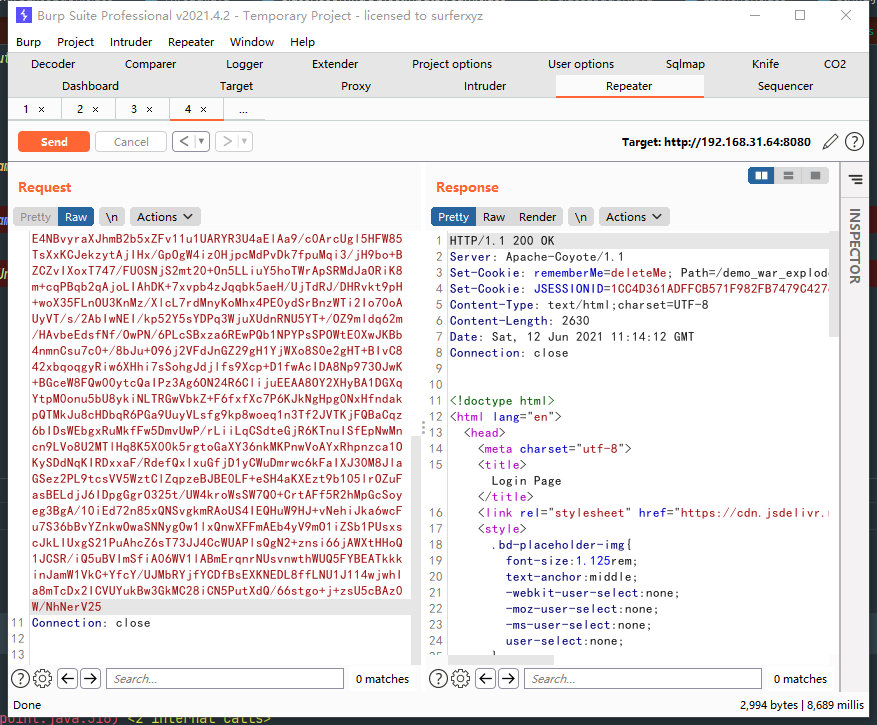
Task: Focus the request search field
Action: click(225, 679)
